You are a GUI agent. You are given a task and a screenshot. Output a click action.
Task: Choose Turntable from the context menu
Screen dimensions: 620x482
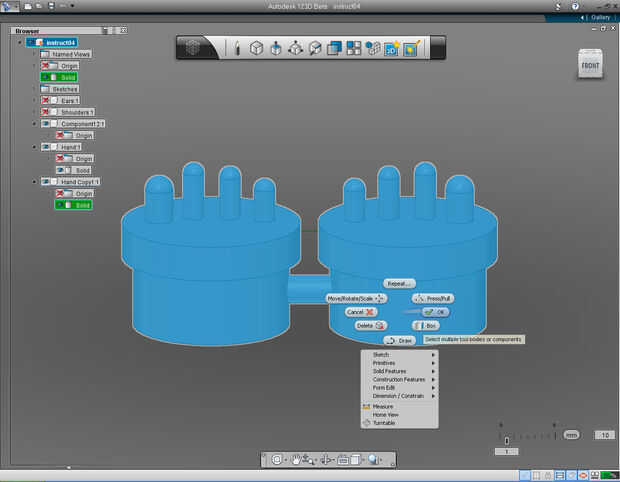click(399, 423)
